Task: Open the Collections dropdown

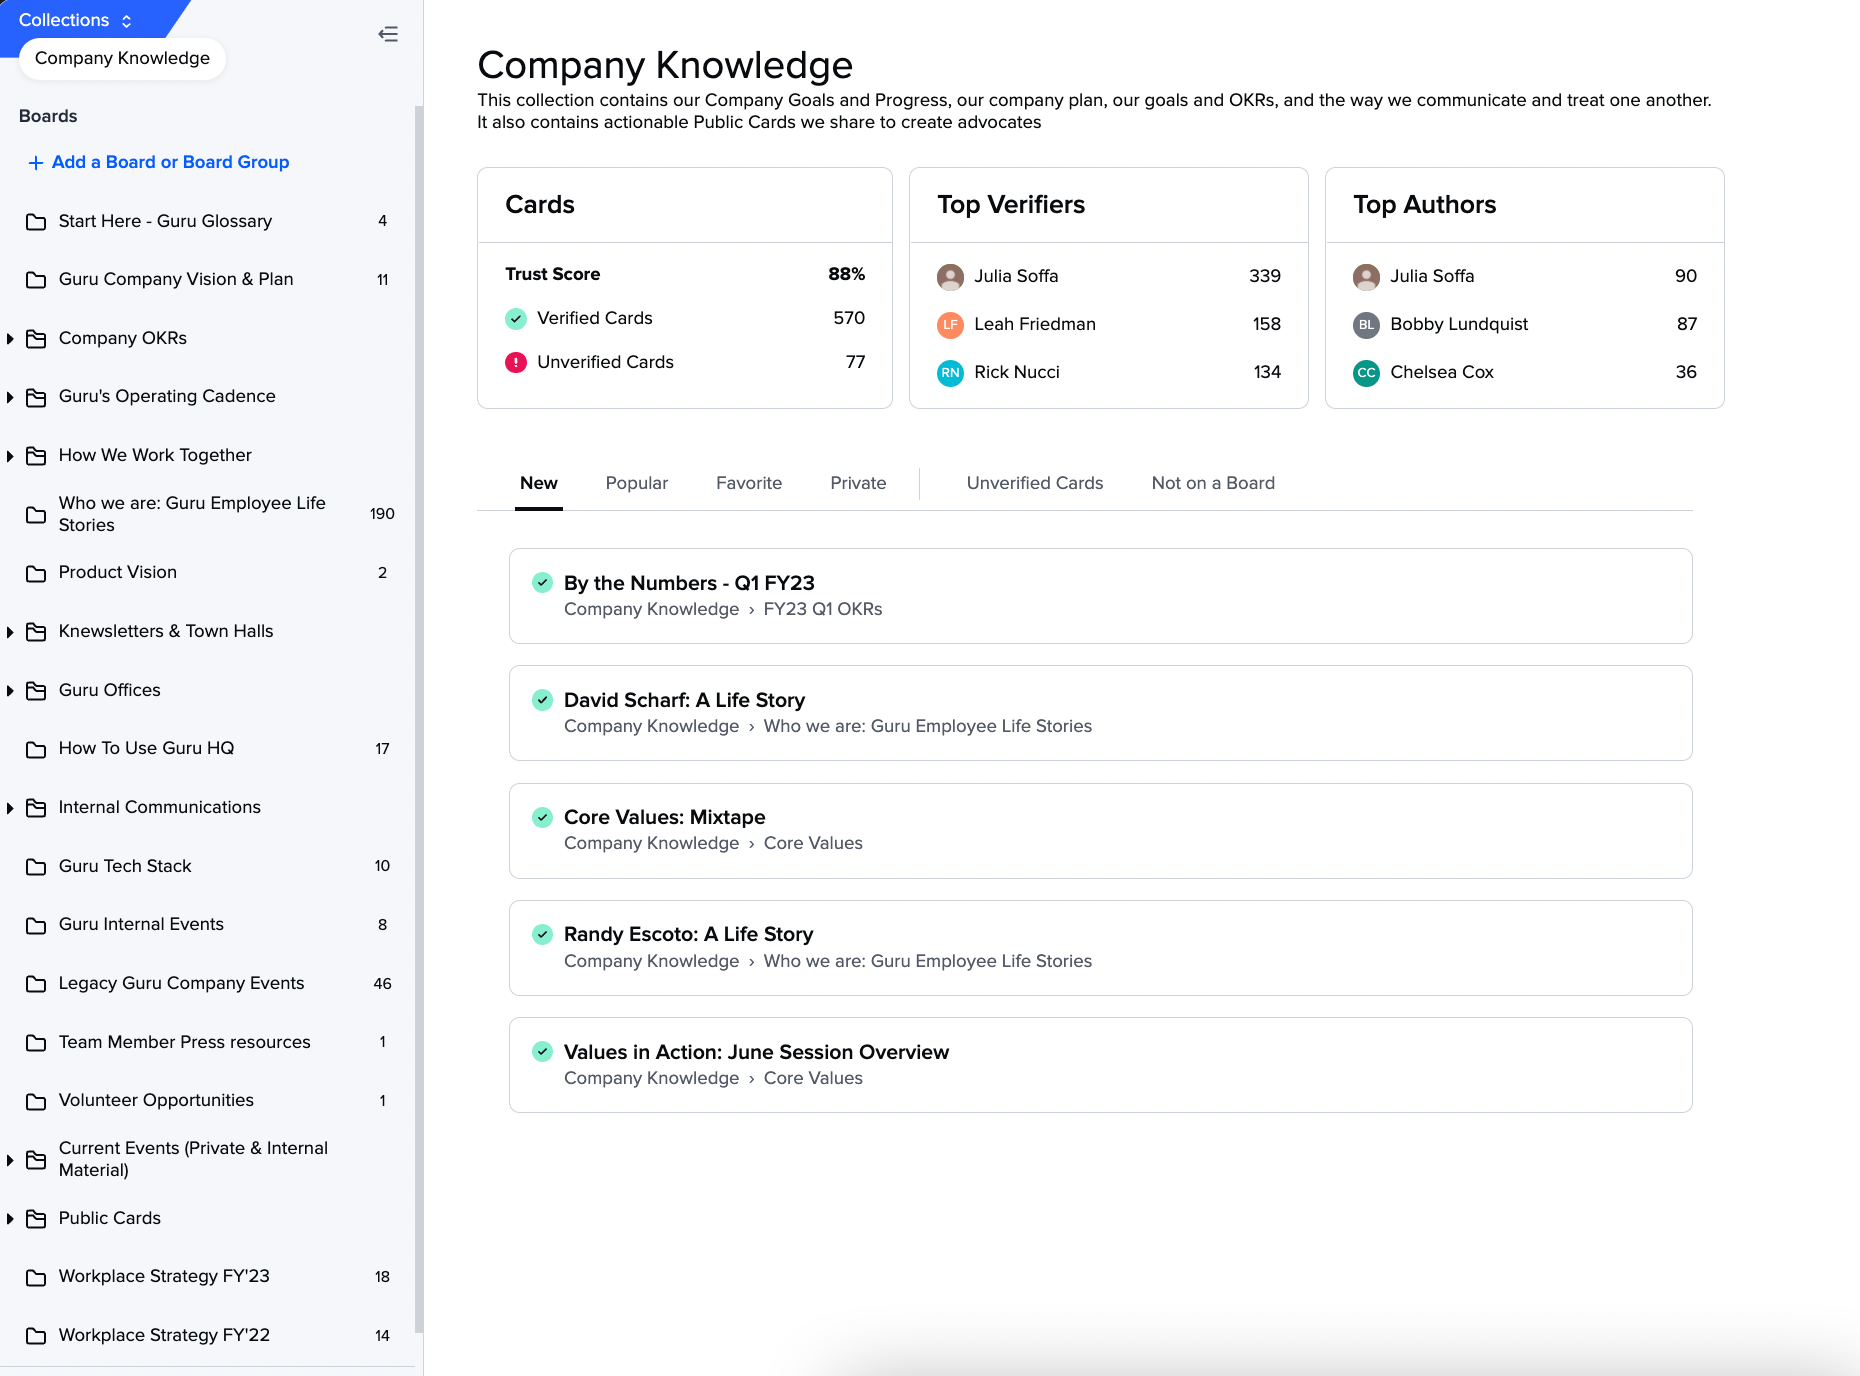Action: (x=75, y=20)
